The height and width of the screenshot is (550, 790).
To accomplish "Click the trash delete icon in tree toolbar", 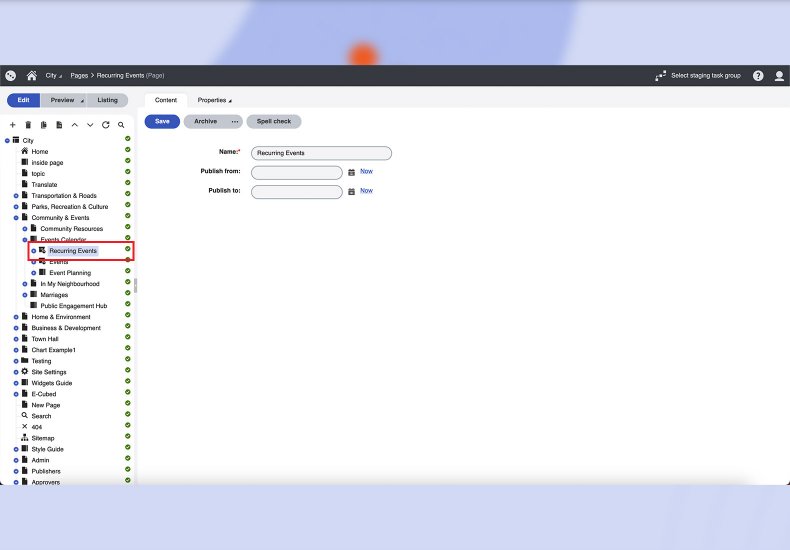I will (x=28, y=125).
